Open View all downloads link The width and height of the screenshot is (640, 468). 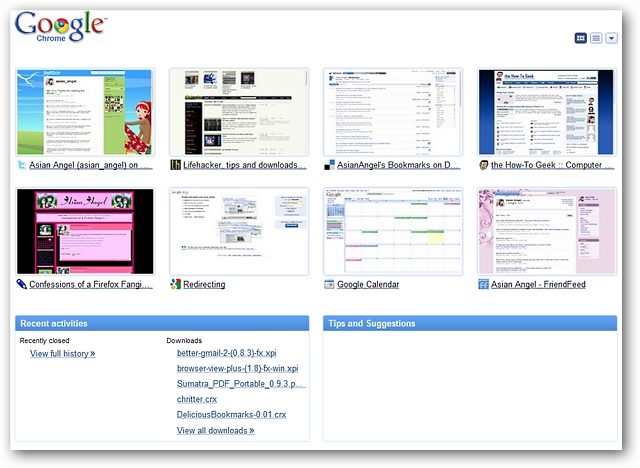tap(216, 430)
